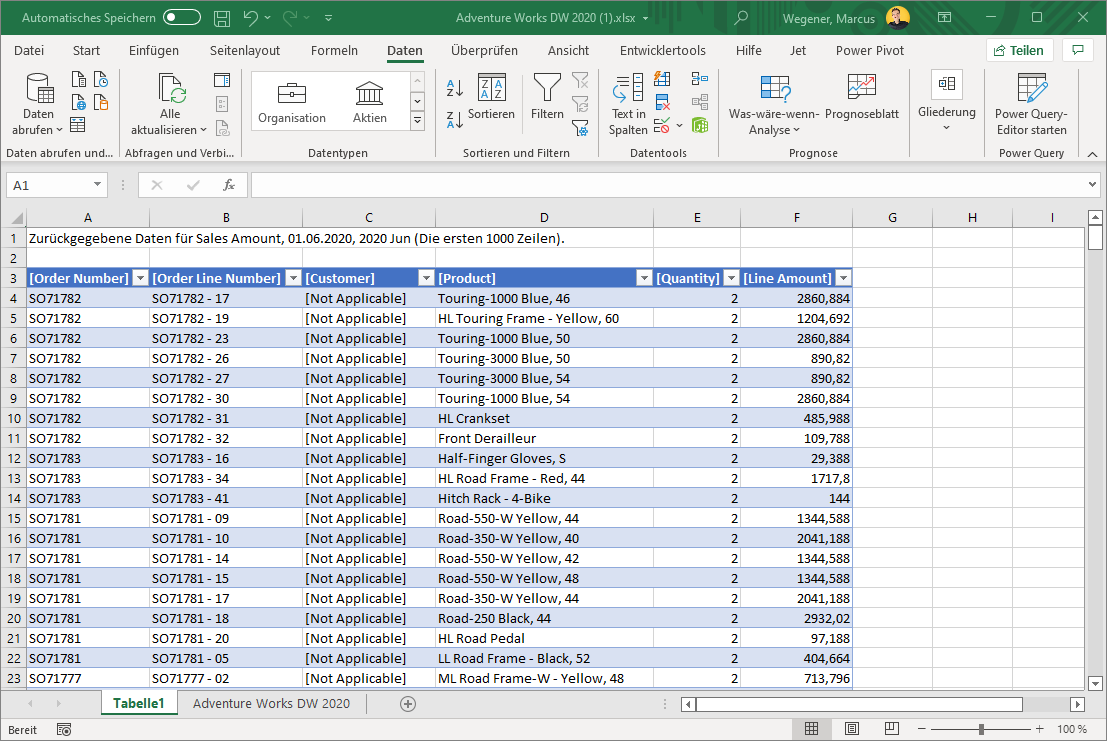Open the Quantity column filter dropdown
The image size is (1107, 741).
tap(731, 278)
